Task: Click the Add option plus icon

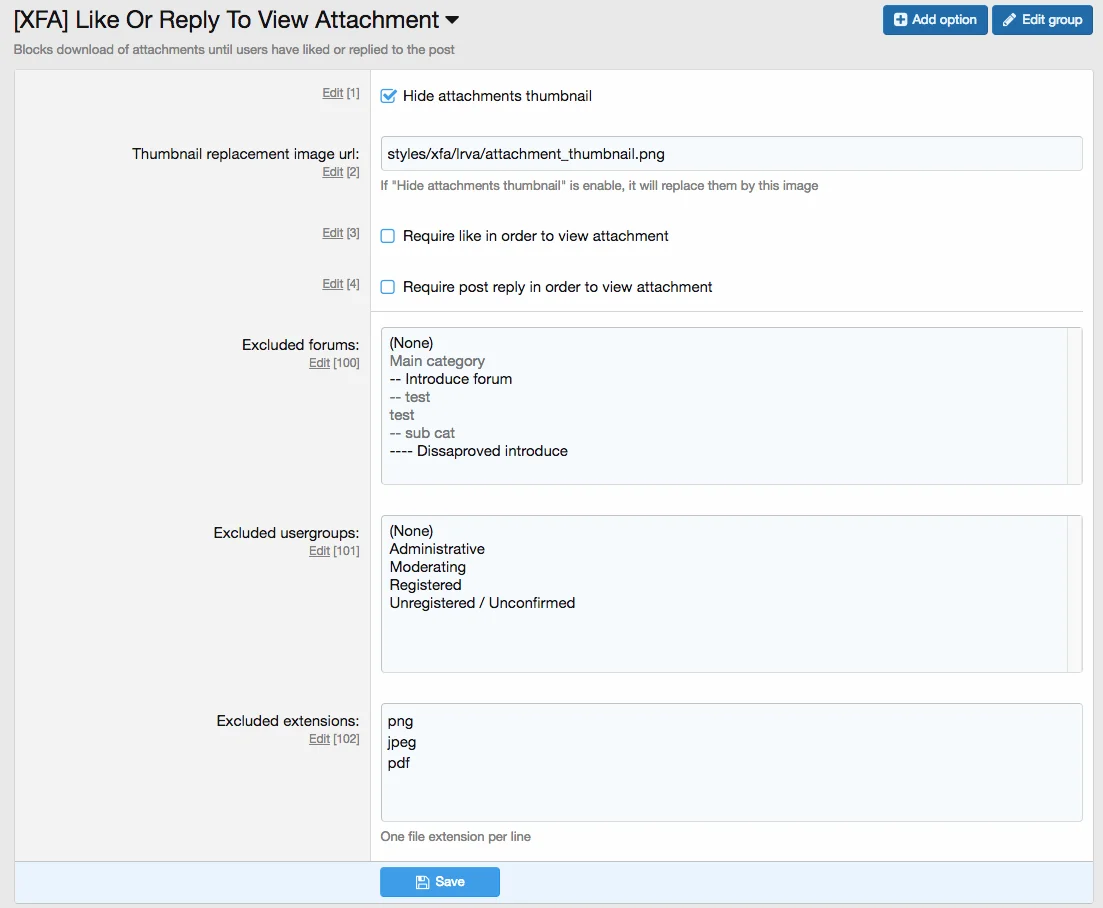Action: click(x=900, y=20)
